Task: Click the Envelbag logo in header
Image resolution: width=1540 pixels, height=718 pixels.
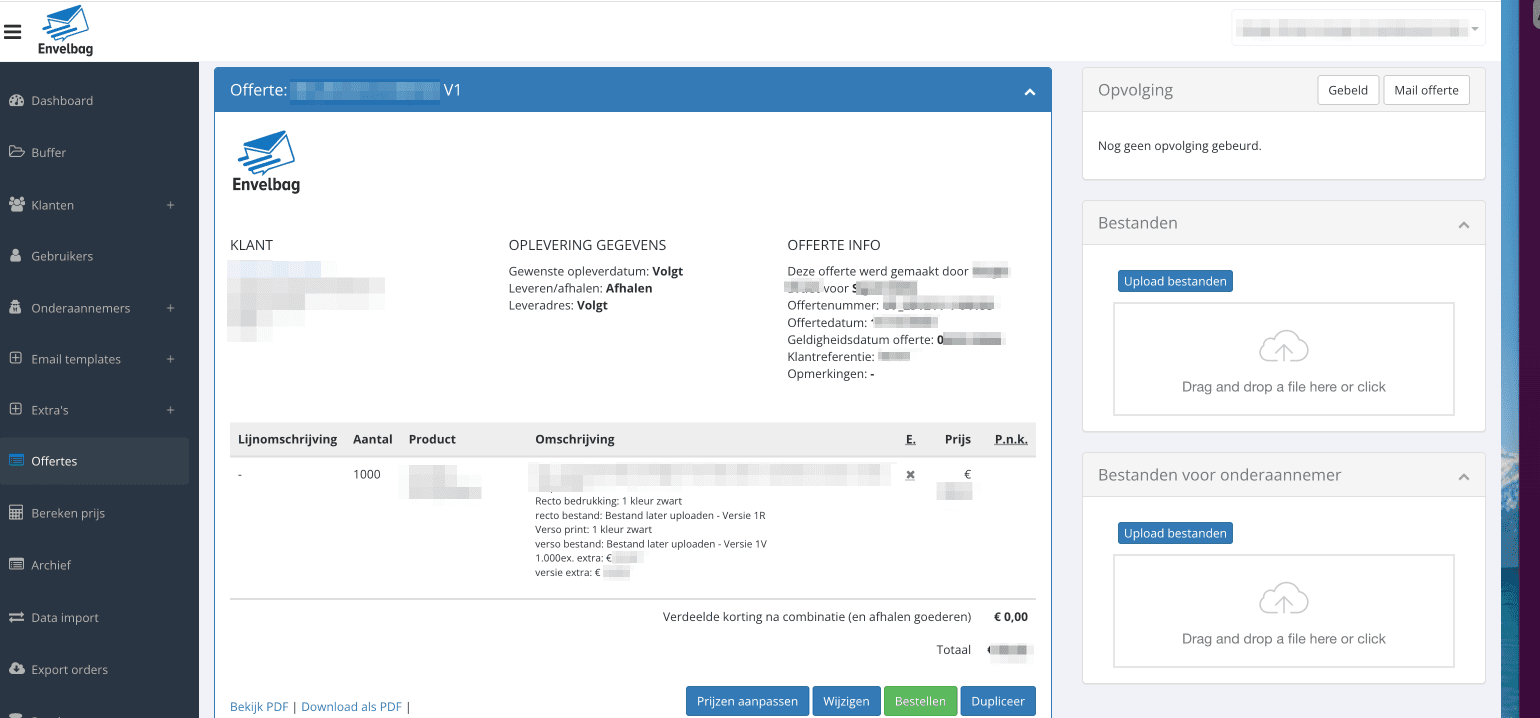Action: tap(65, 31)
